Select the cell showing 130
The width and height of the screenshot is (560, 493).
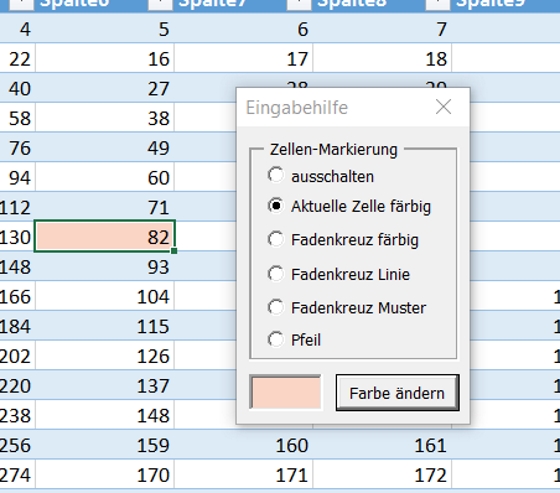coord(17,236)
